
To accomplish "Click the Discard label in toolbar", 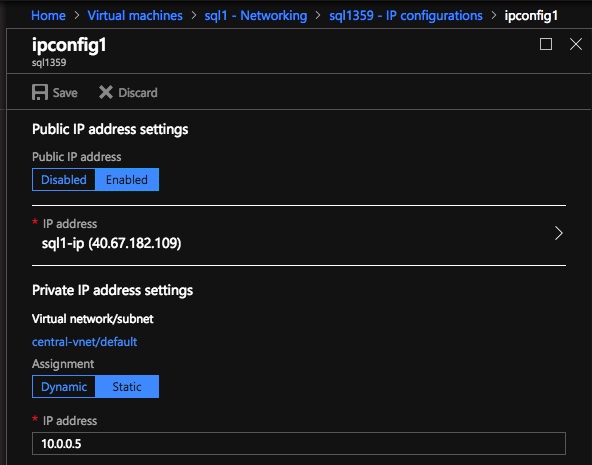I will pos(138,93).
